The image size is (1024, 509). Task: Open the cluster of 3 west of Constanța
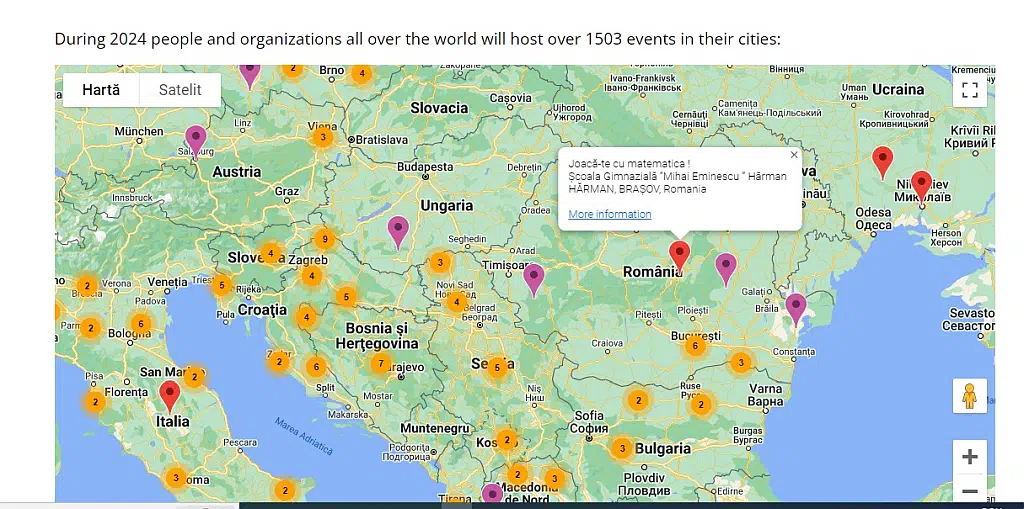[740, 361]
